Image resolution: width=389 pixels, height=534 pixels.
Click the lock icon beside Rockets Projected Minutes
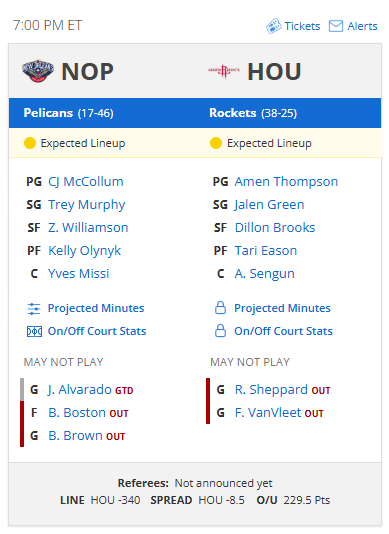point(220,308)
